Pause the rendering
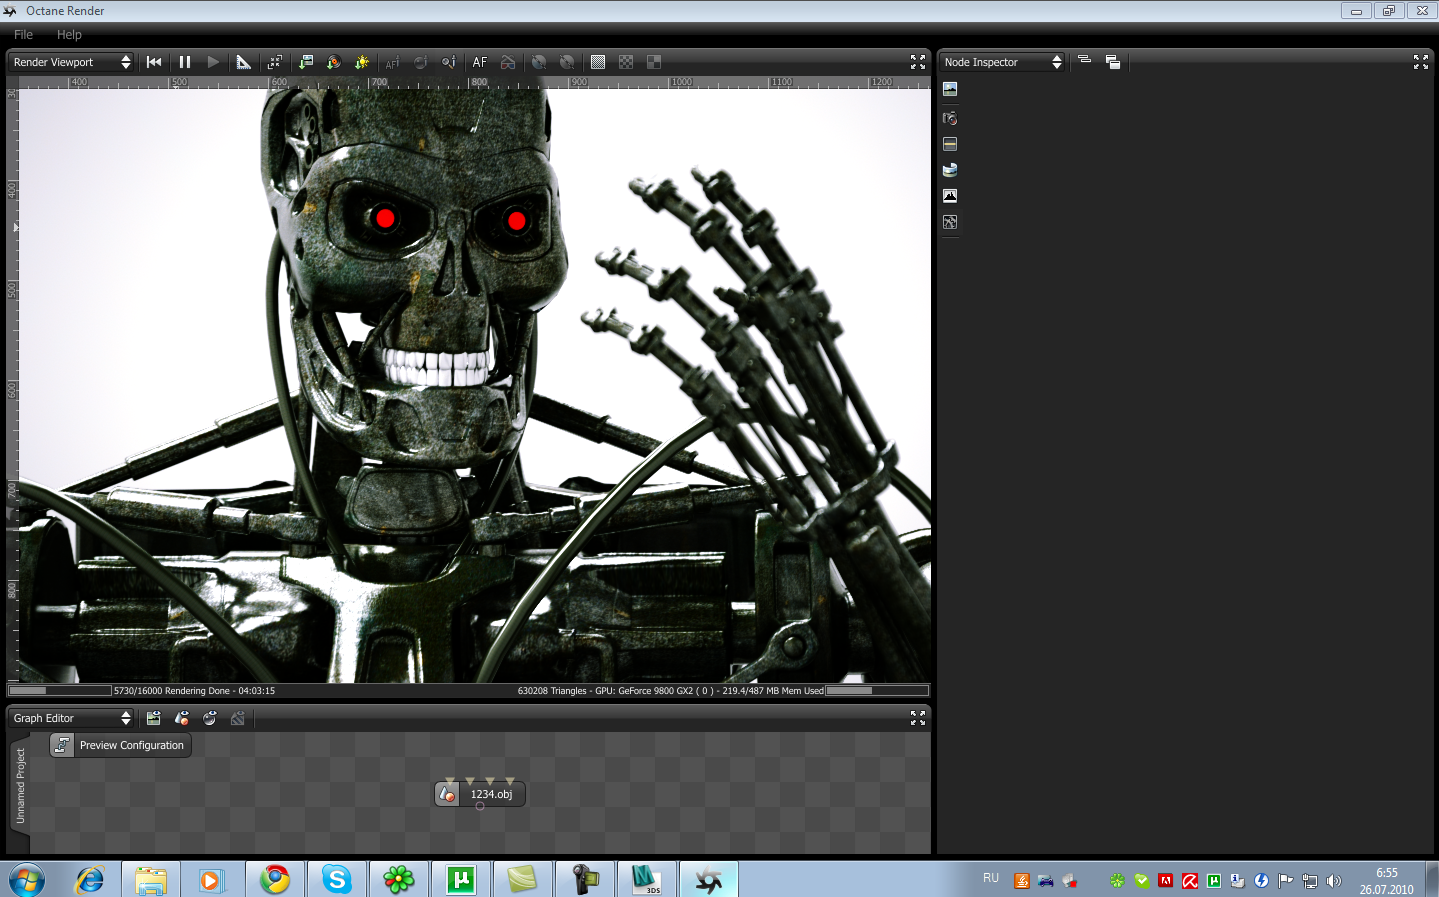 coord(185,62)
